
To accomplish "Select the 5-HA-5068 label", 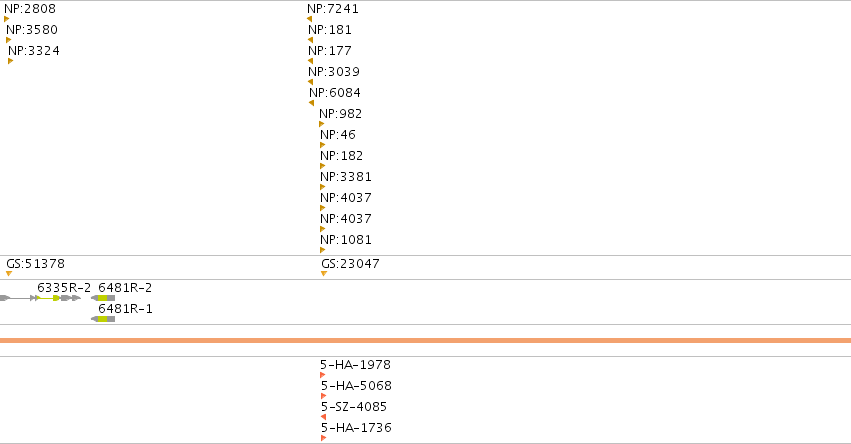I will (356, 386).
